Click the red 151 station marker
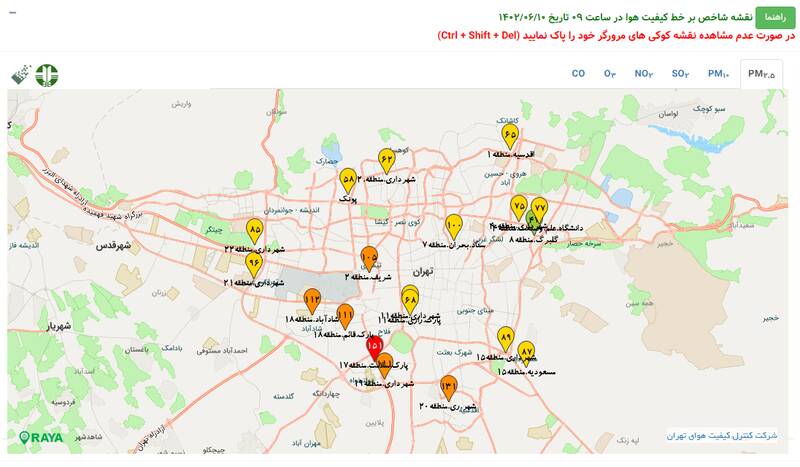 [x=374, y=347]
